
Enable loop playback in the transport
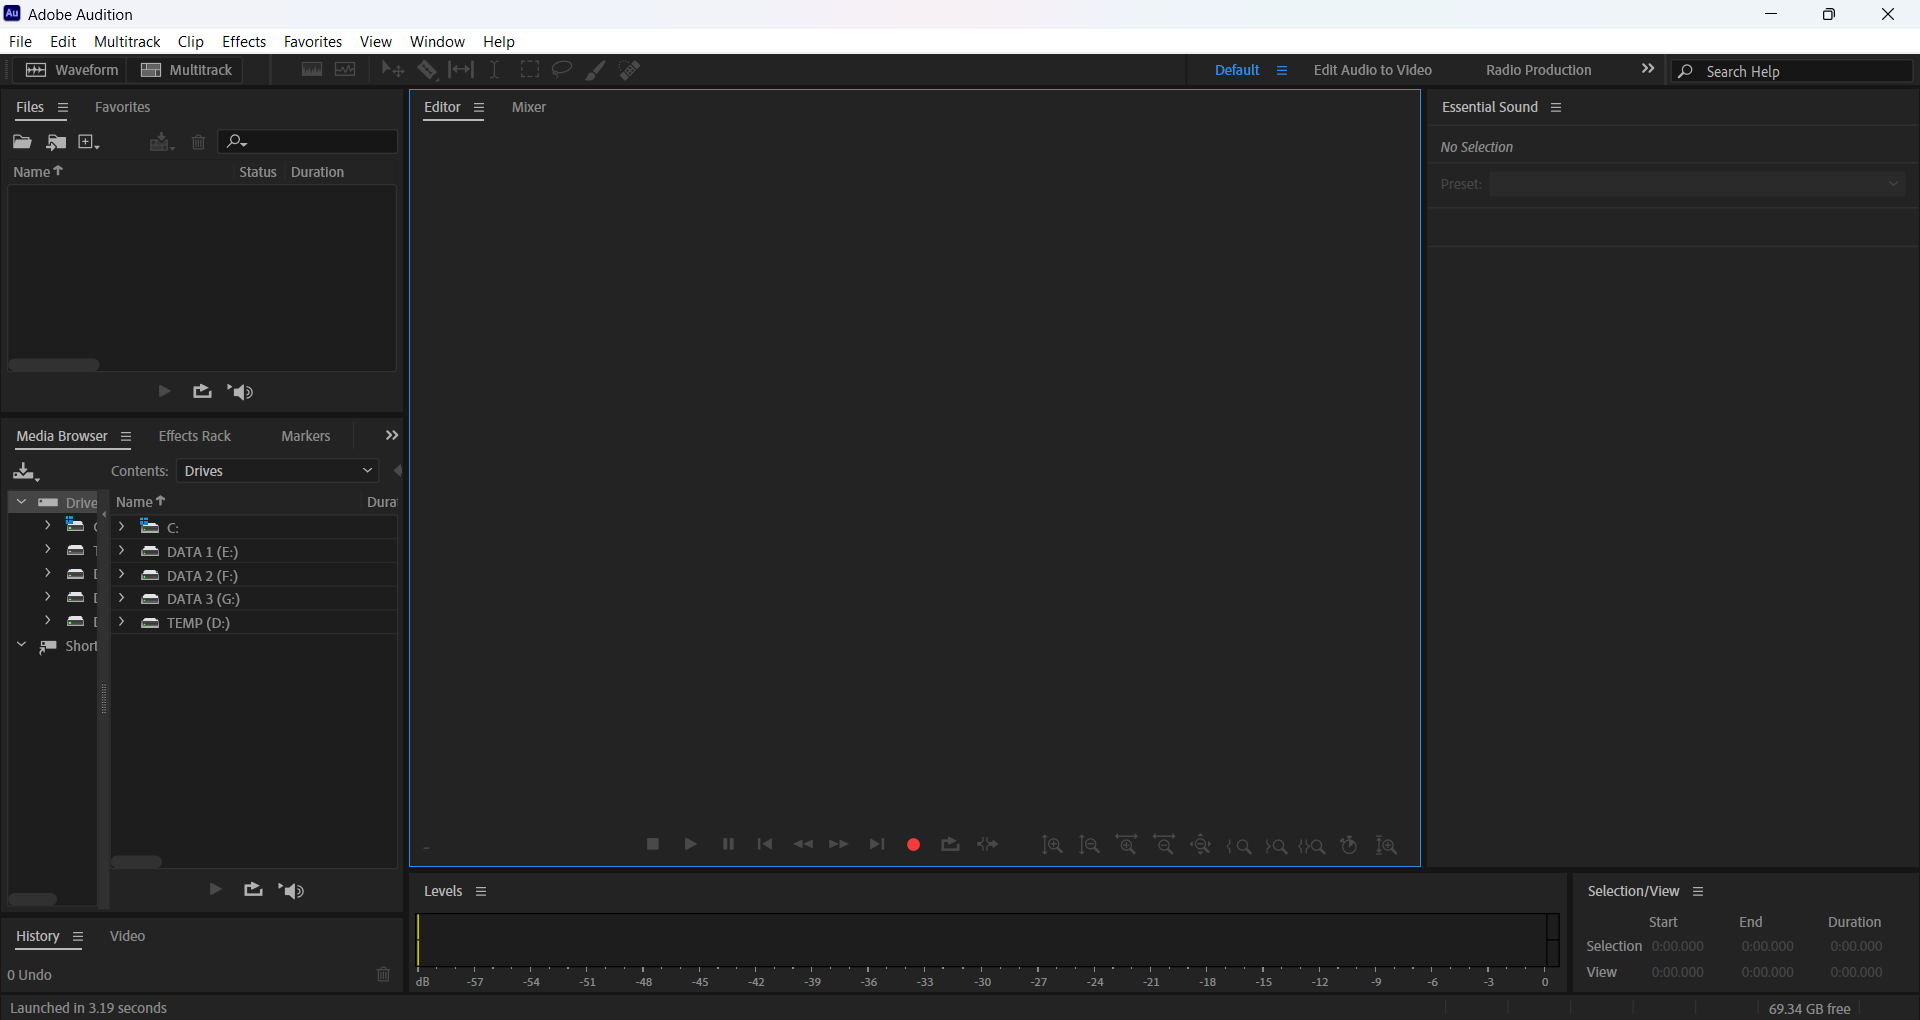click(950, 845)
